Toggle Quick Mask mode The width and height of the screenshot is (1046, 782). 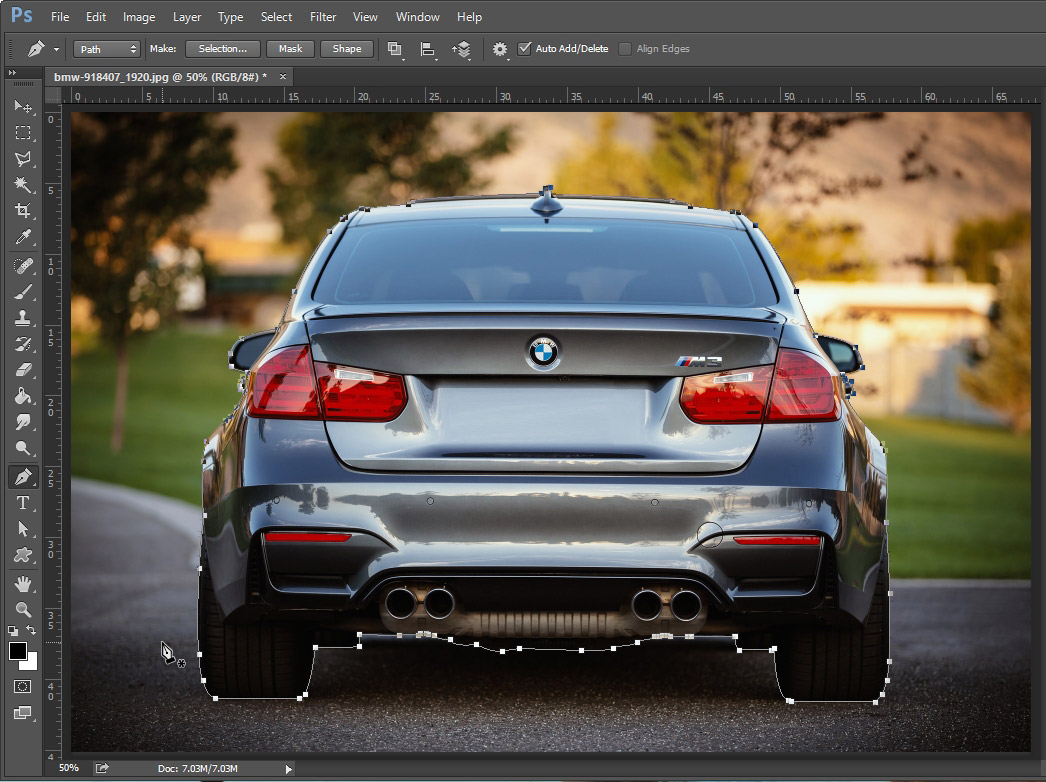tap(23, 687)
